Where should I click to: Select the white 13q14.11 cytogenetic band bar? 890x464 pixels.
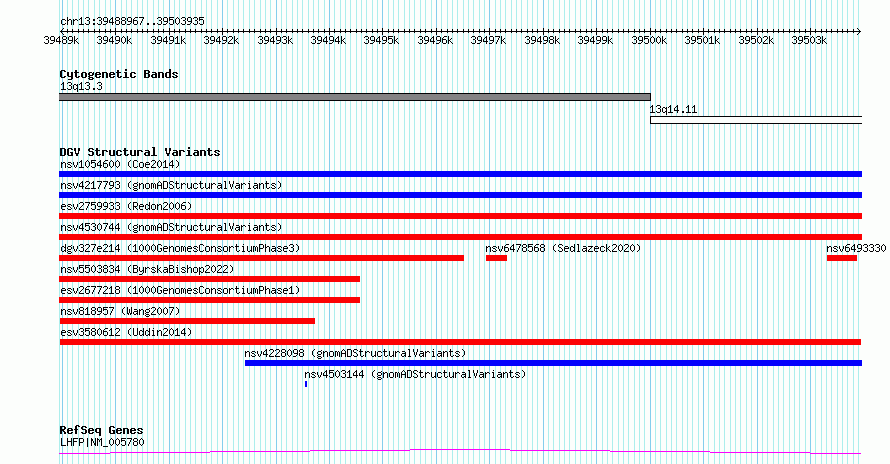point(756,120)
